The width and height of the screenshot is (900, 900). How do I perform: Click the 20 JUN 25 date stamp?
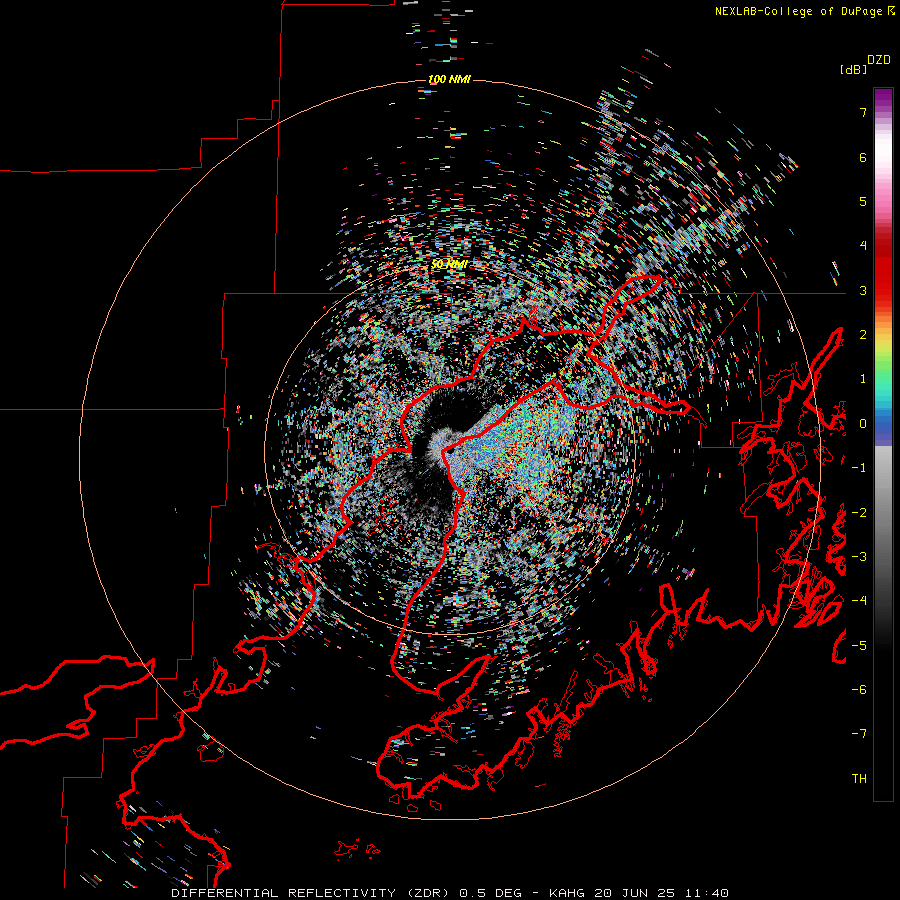pos(633,893)
